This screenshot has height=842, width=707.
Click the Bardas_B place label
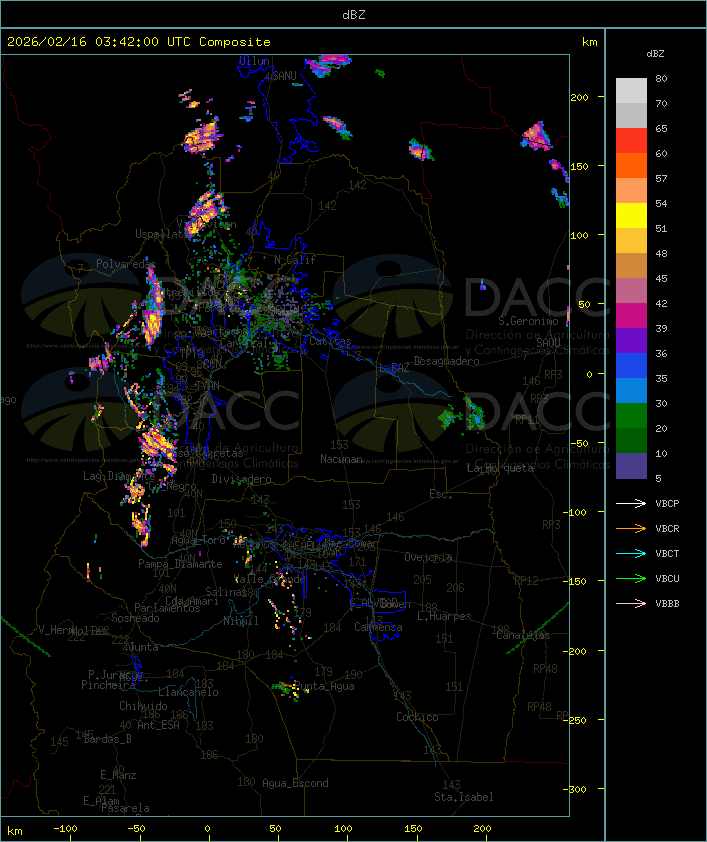[107, 739]
